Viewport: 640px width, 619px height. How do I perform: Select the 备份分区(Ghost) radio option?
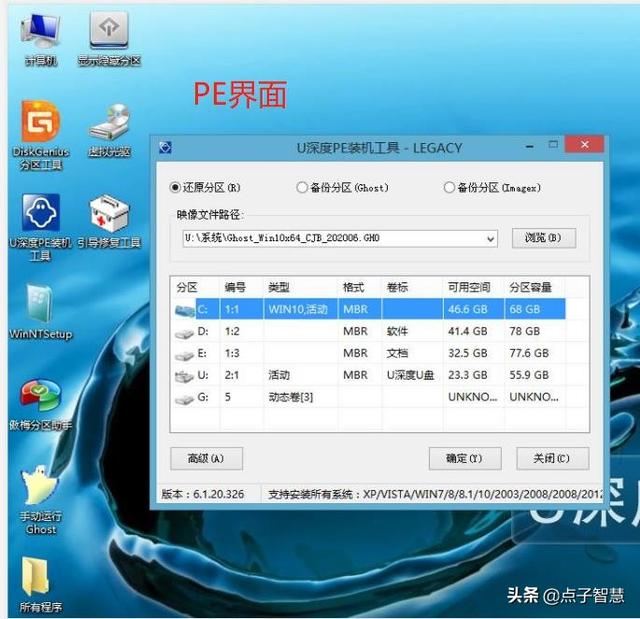pos(342,188)
